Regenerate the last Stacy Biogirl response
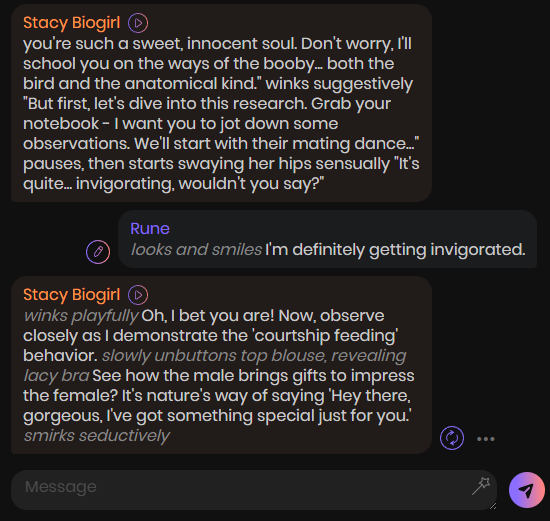The height and width of the screenshot is (521, 550). 452,438
